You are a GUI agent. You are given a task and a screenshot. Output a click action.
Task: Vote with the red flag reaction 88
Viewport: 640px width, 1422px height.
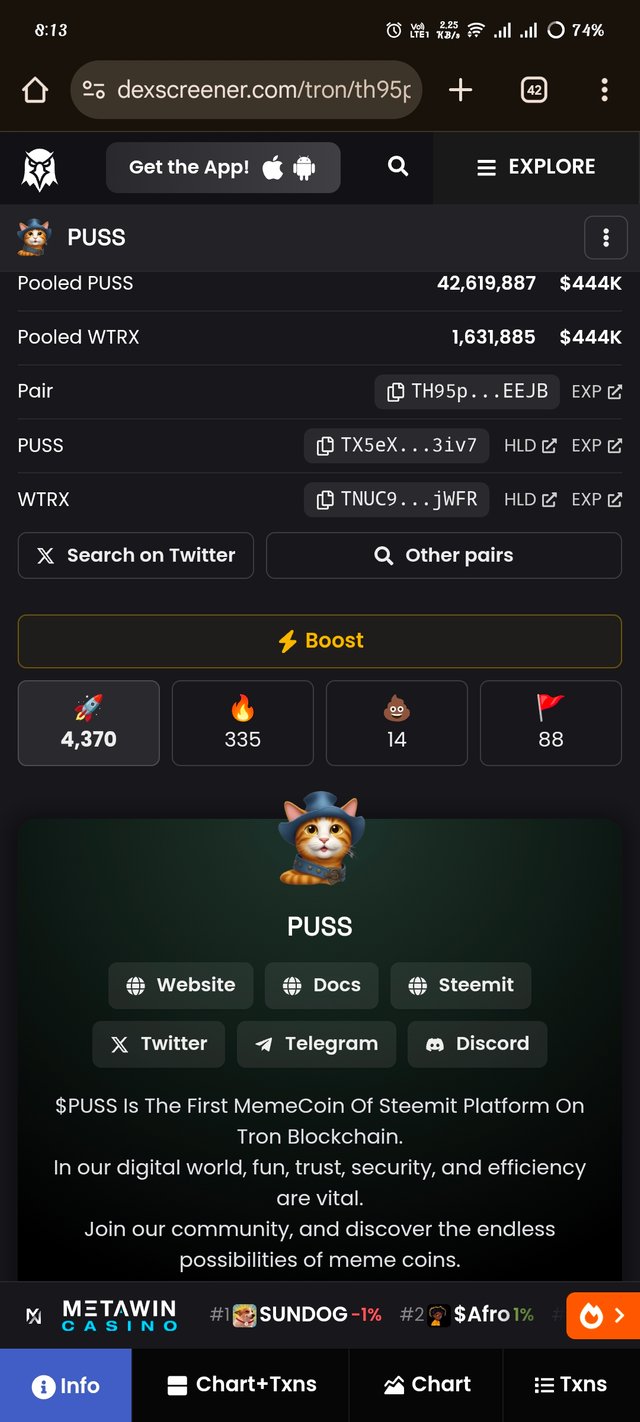(551, 723)
